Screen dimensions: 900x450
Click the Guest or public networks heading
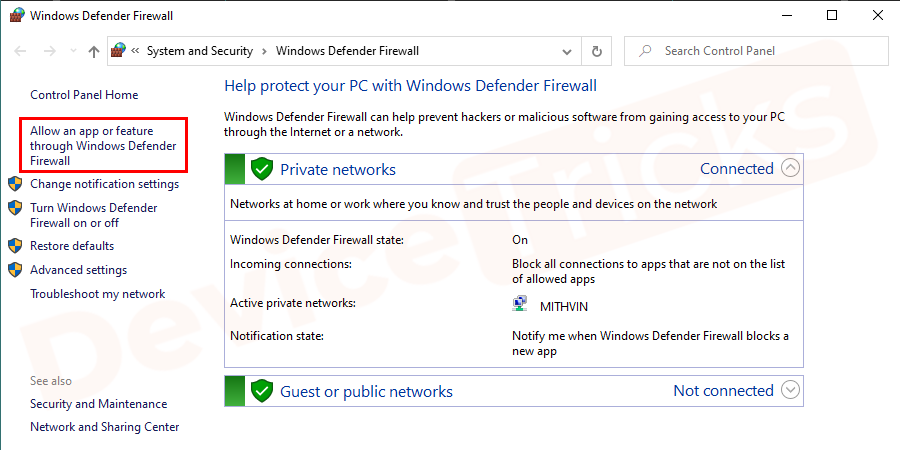[366, 391]
